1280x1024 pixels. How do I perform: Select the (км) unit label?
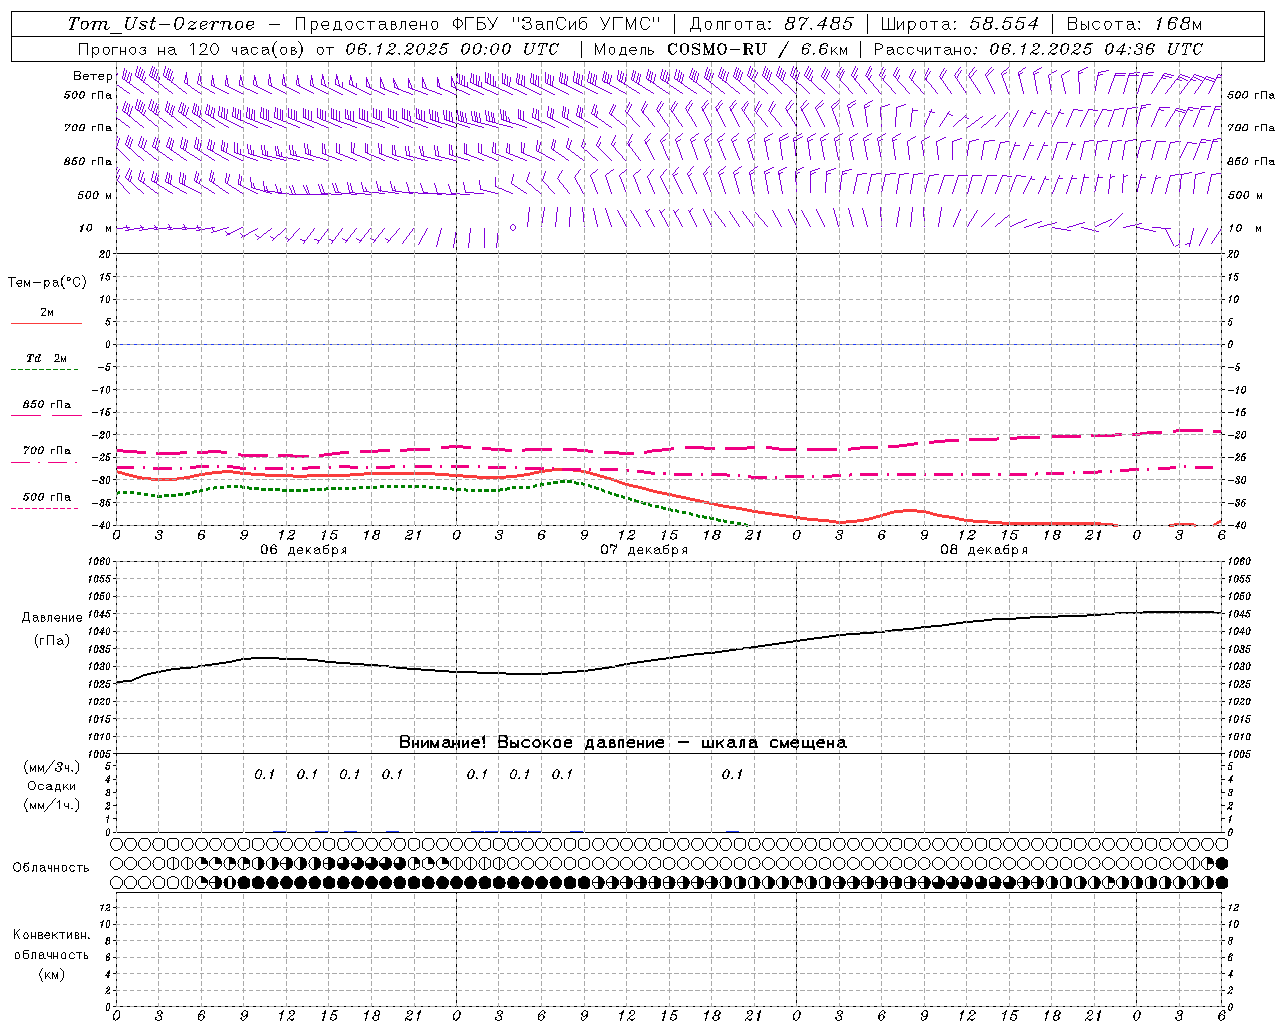point(51,974)
